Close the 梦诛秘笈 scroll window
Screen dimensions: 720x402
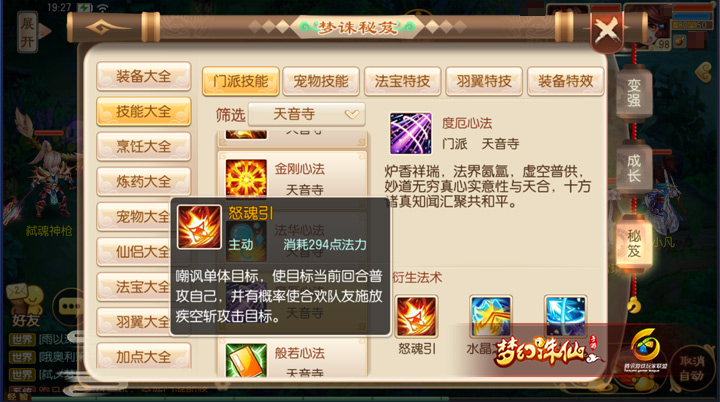(x=607, y=31)
